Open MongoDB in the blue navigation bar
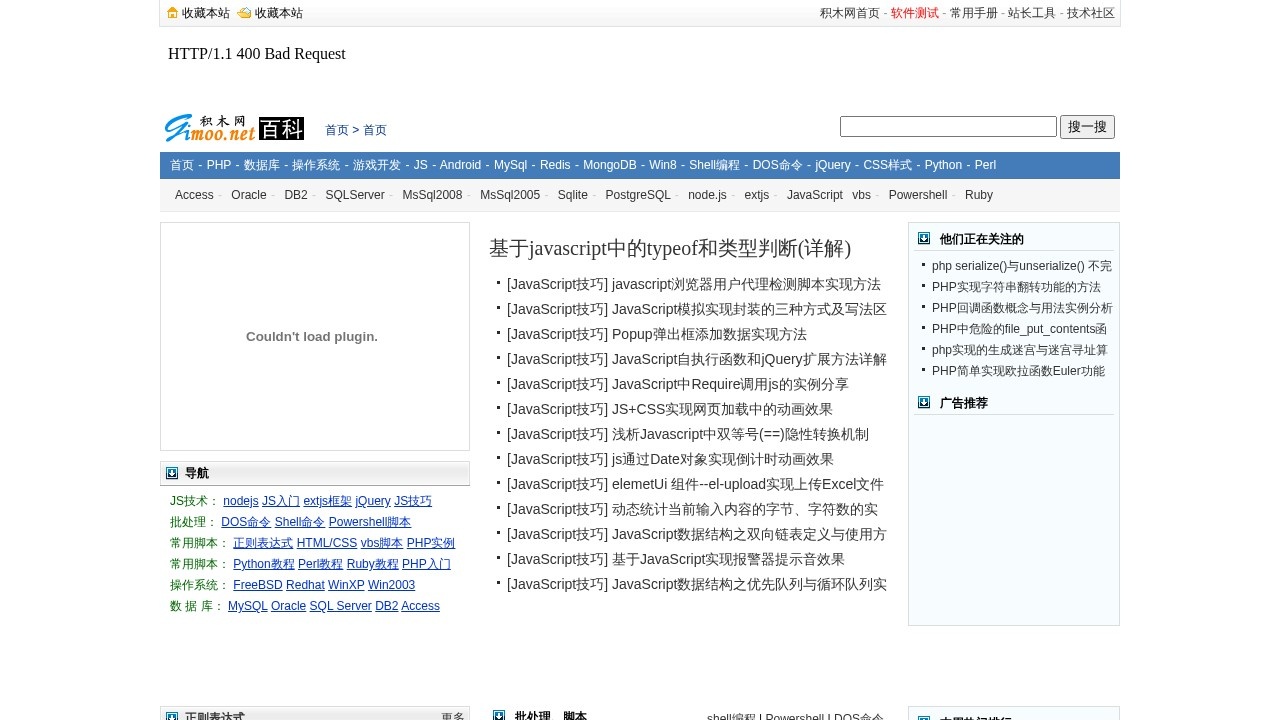Screen dimensions: 1280x720 (609, 165)
